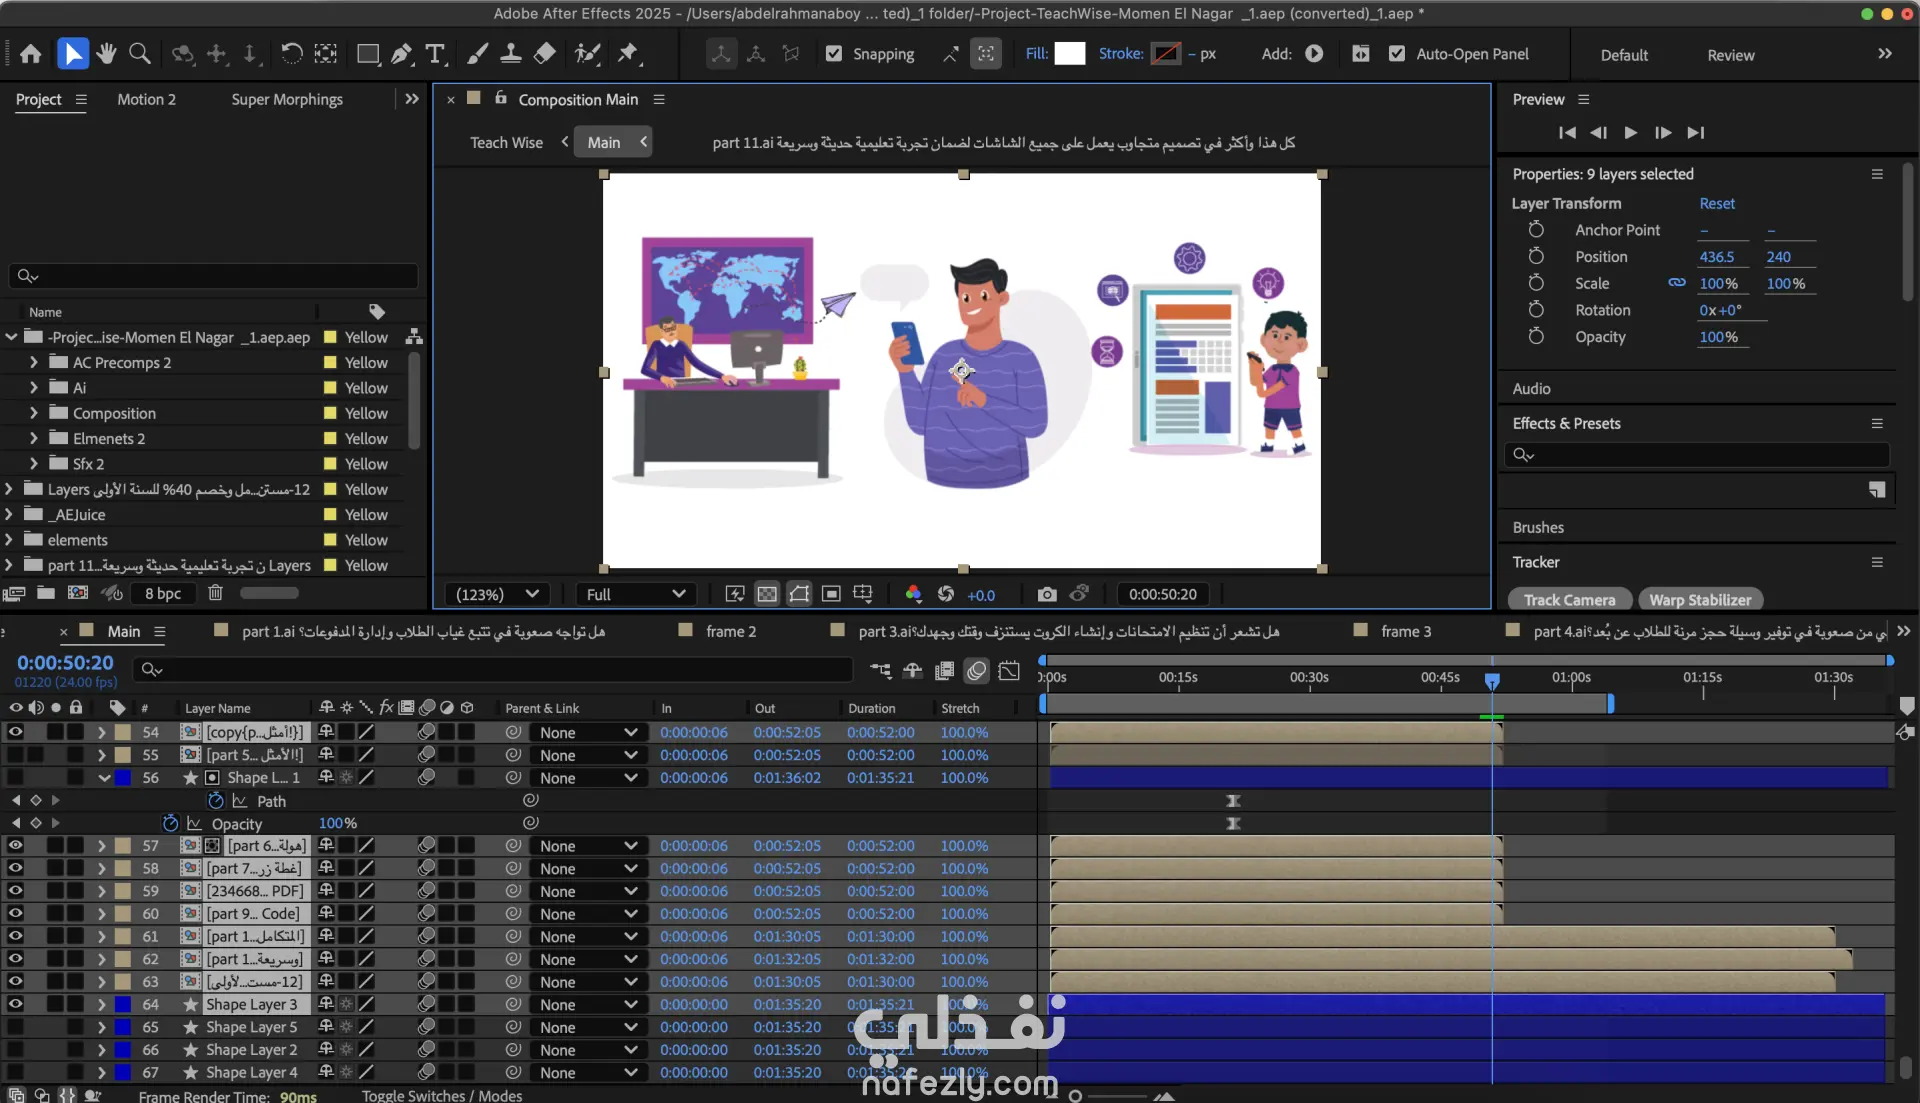Click the Track Camera button
1920x1103 pixels.
tap(1569, 600)
